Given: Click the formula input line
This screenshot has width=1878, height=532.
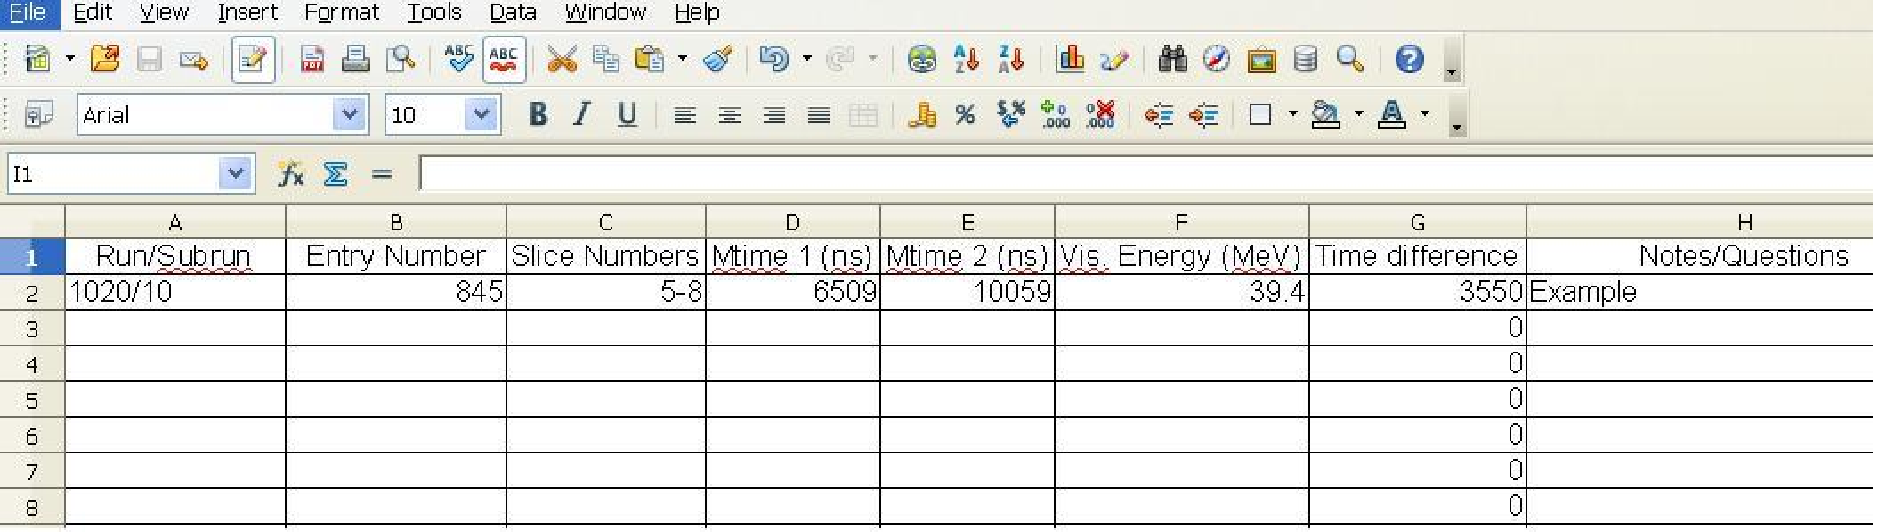Looking at the screenshot, I should click(x=1140, y=175).
